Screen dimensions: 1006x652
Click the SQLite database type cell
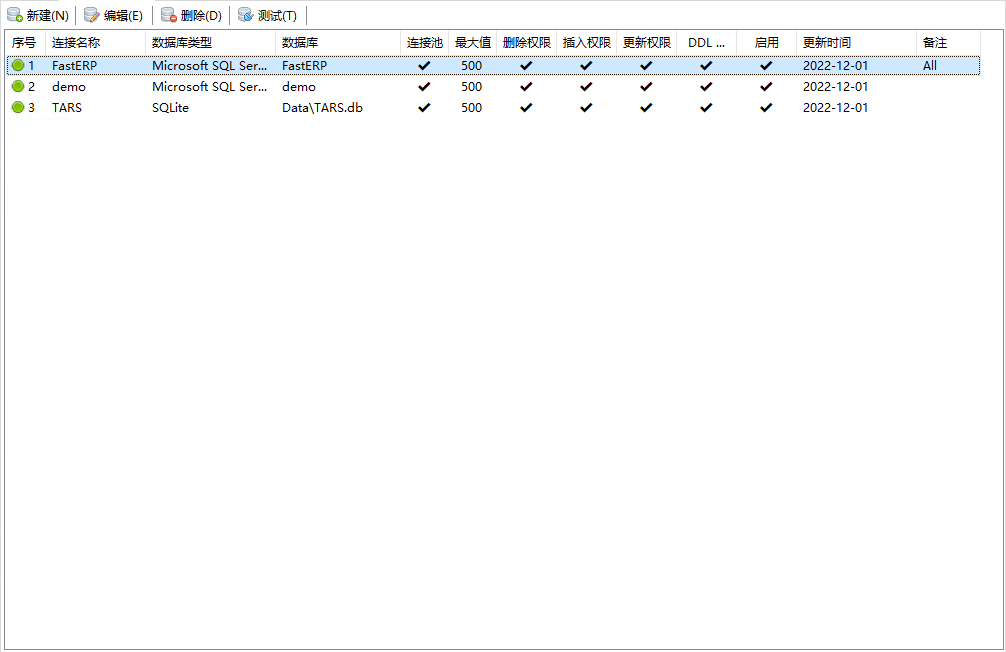coord(170,108)
